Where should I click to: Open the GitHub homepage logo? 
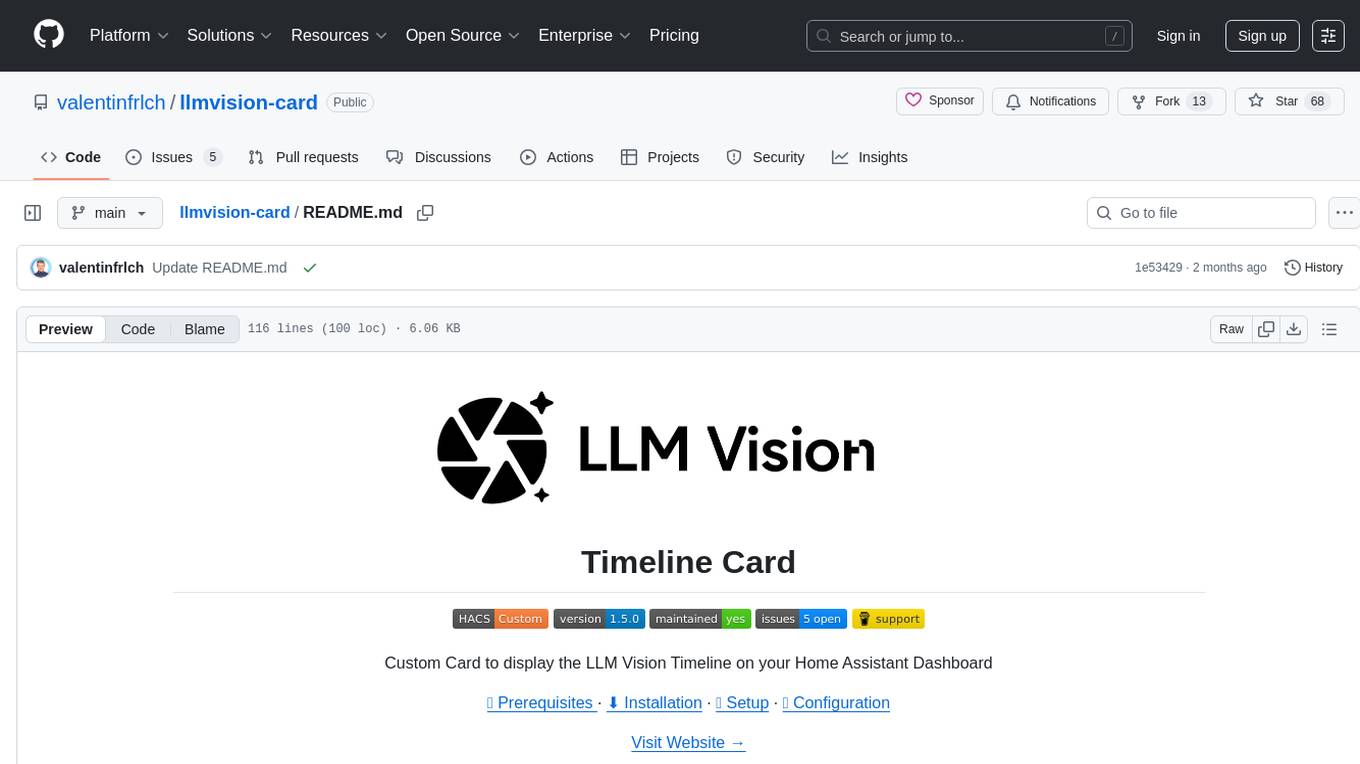click(49, 35)
